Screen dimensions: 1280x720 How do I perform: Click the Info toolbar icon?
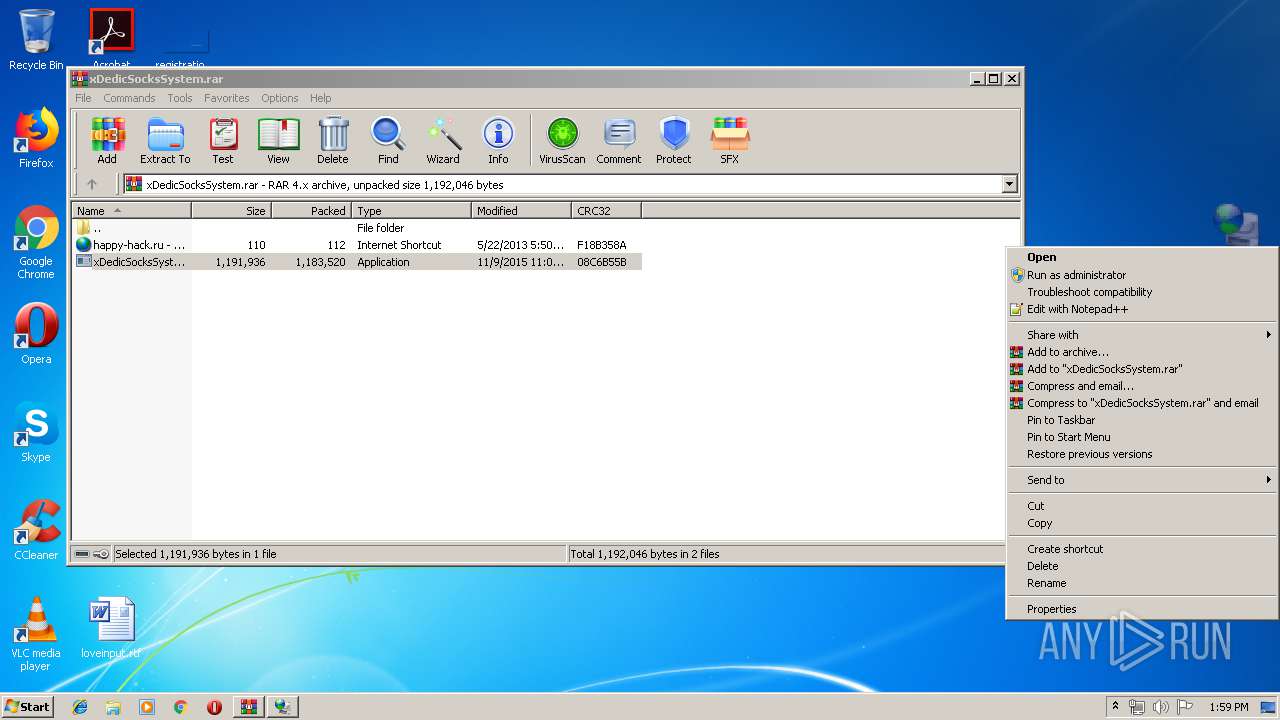point(498,140)
